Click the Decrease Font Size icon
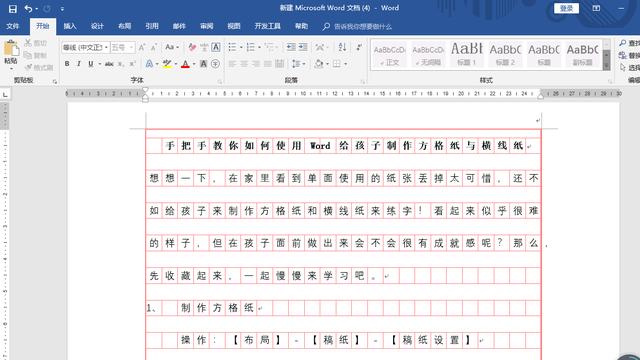Screen dimensions: 640x360 (154, 47)
